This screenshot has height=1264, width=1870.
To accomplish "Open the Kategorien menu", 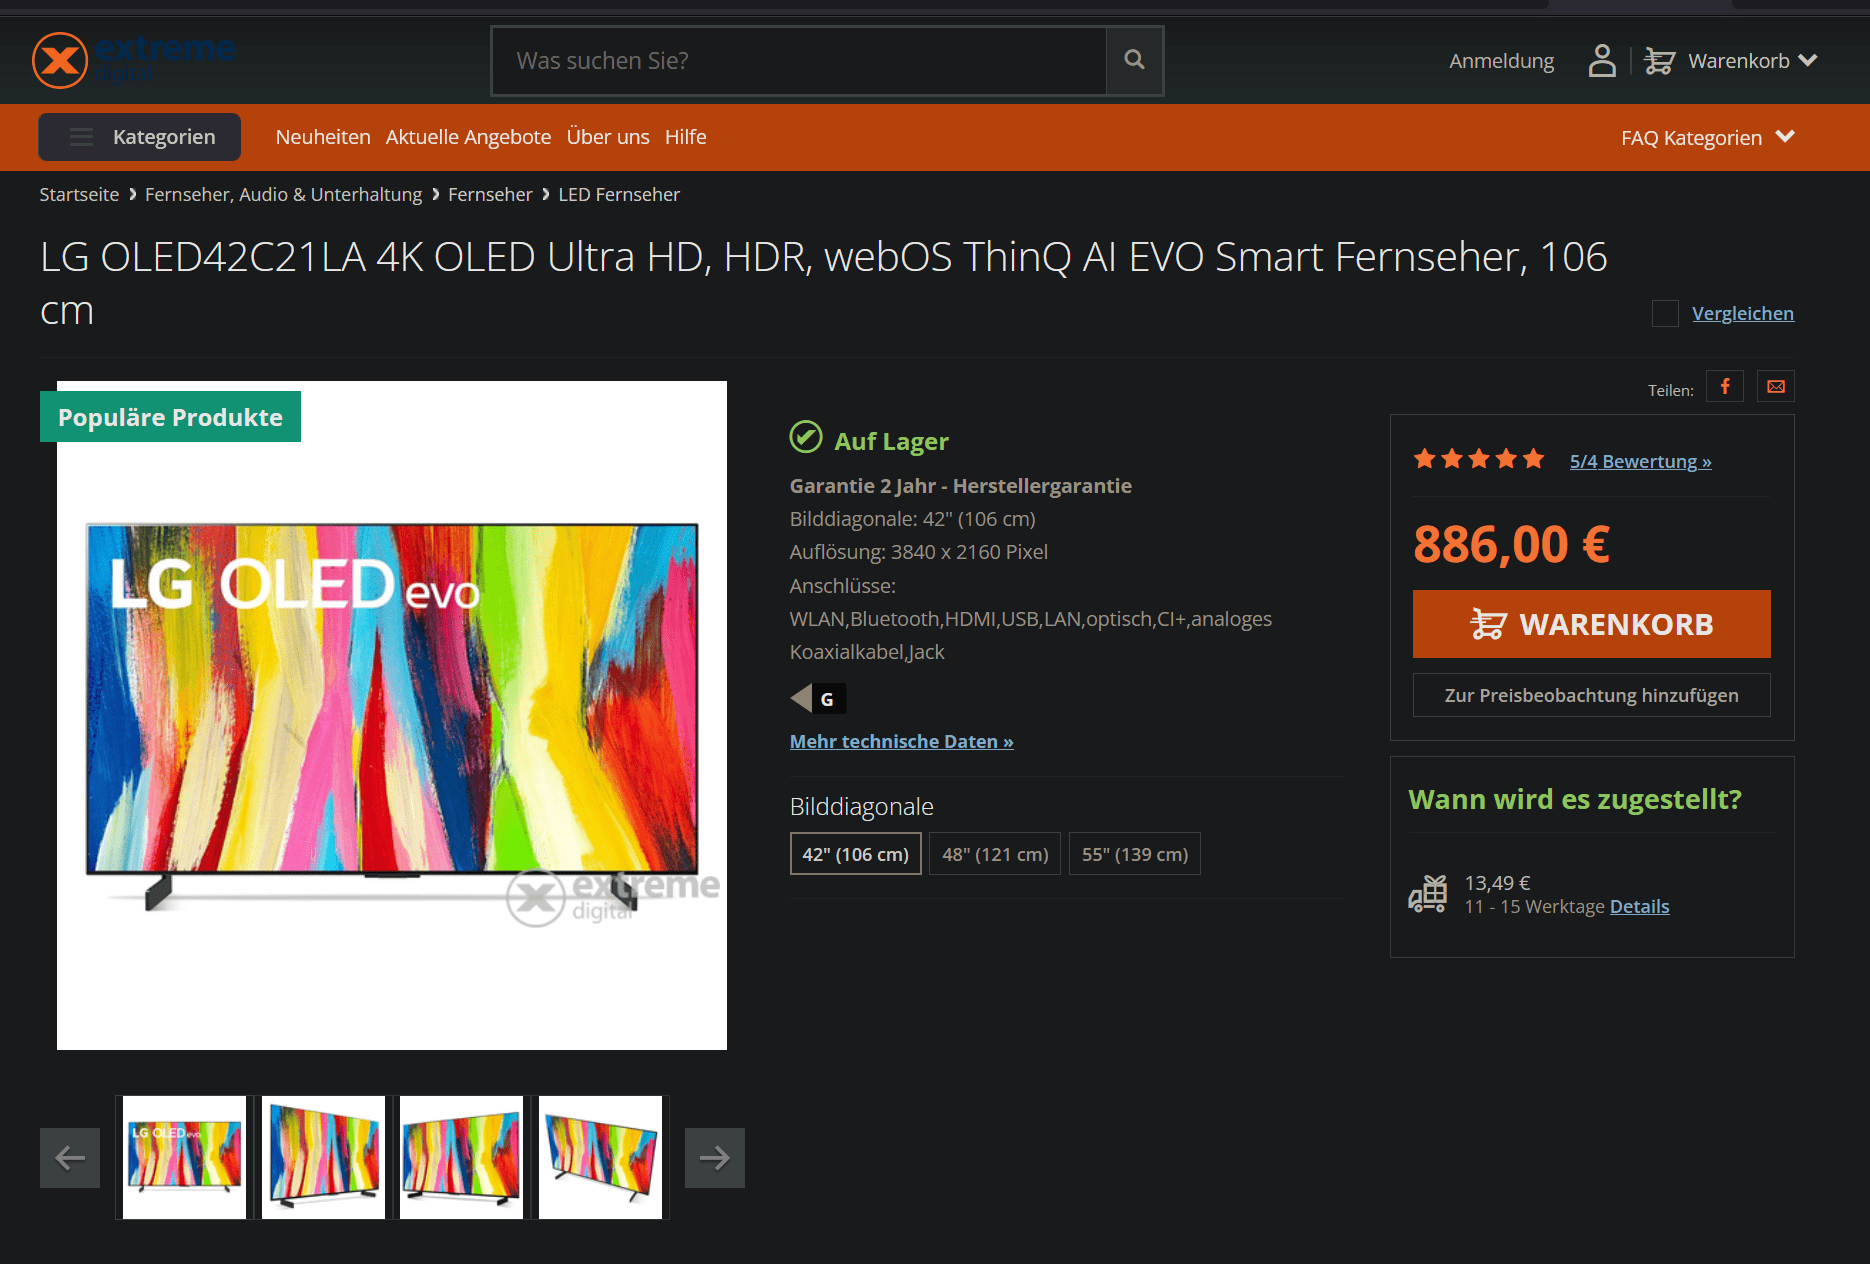I will 140,137.
